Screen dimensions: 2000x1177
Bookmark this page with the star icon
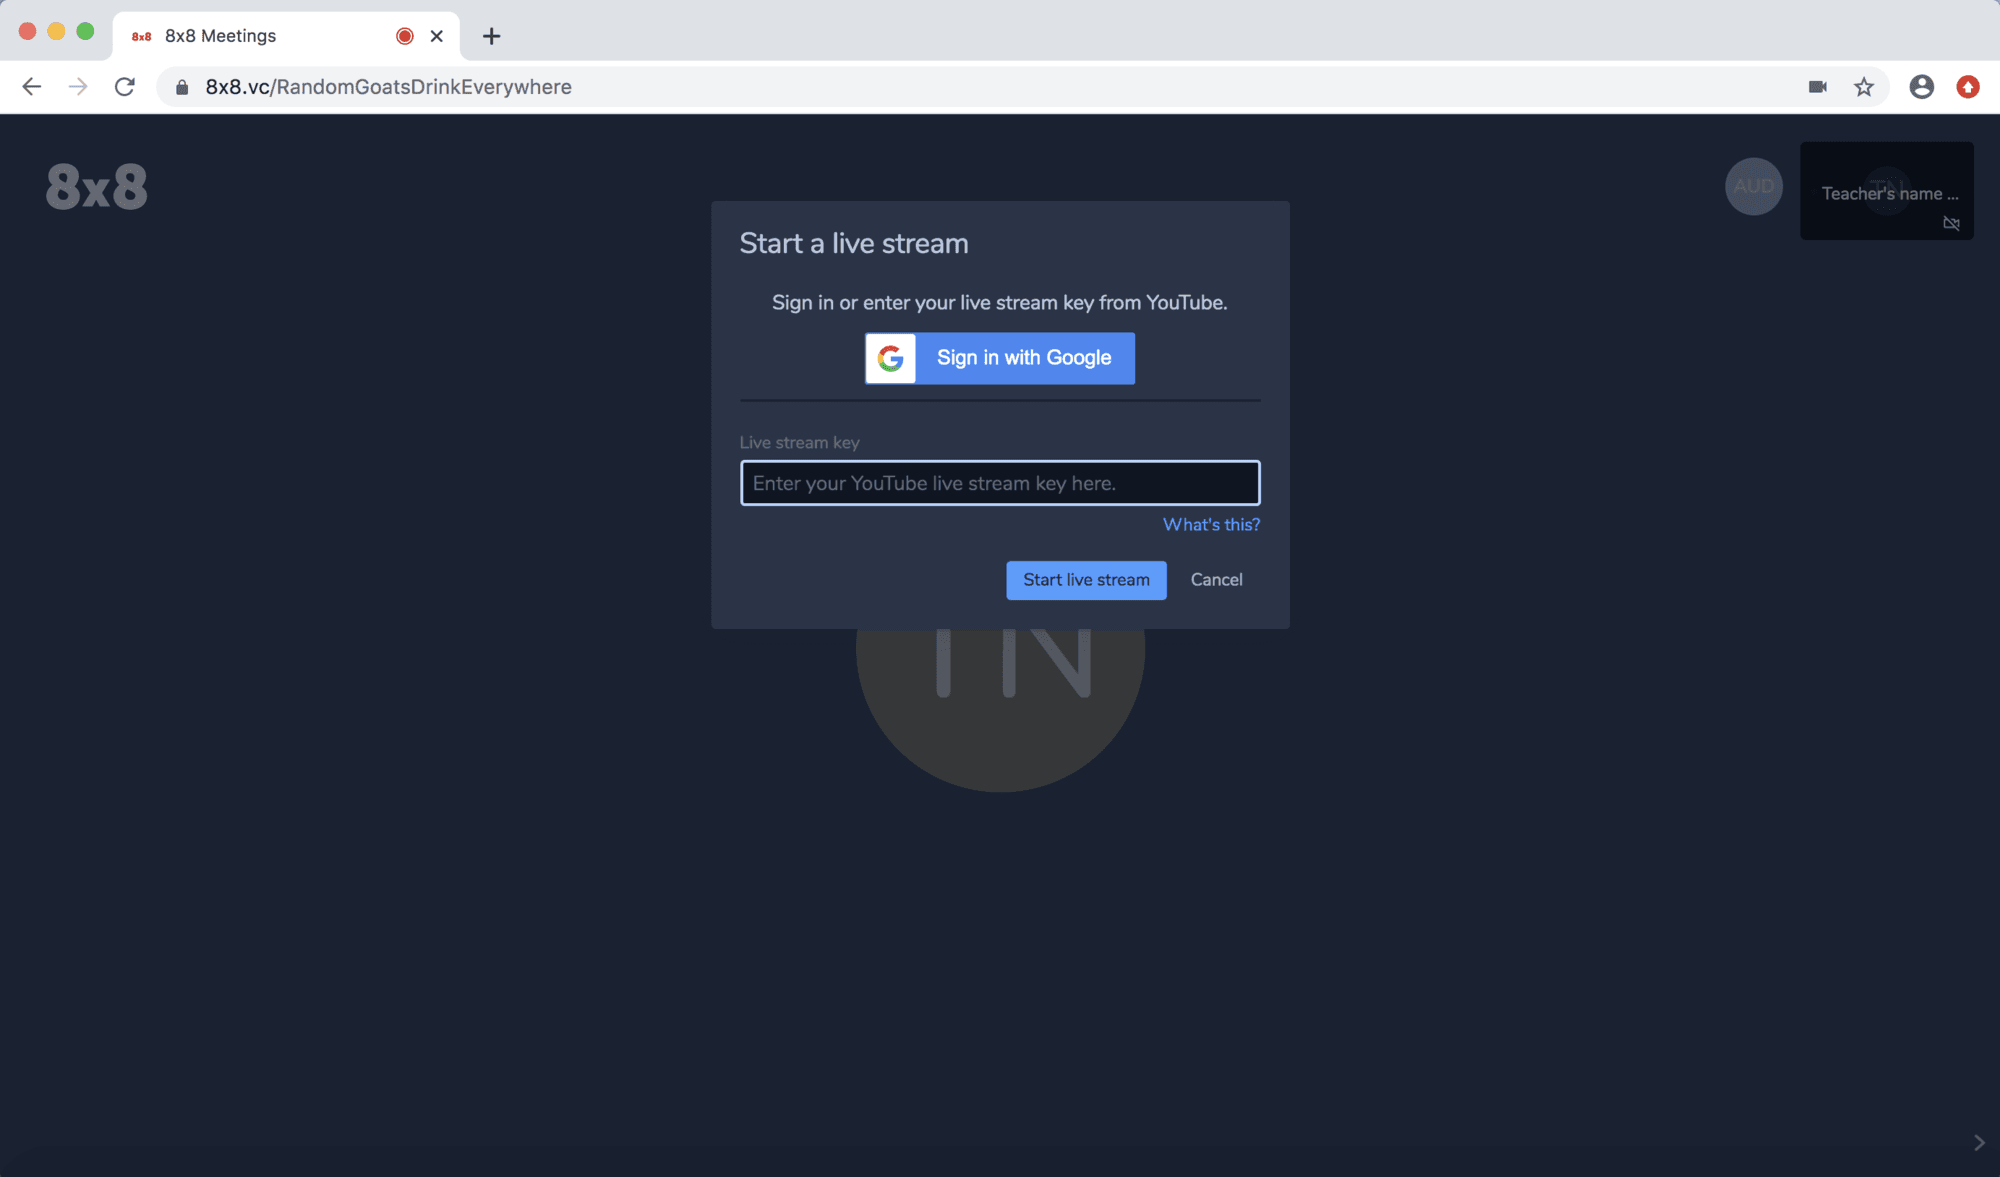coord(1864,87)
